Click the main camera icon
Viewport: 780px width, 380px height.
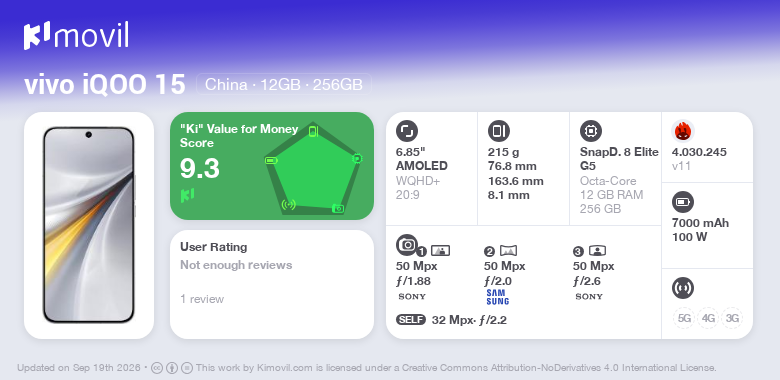(x=407, y=244)
